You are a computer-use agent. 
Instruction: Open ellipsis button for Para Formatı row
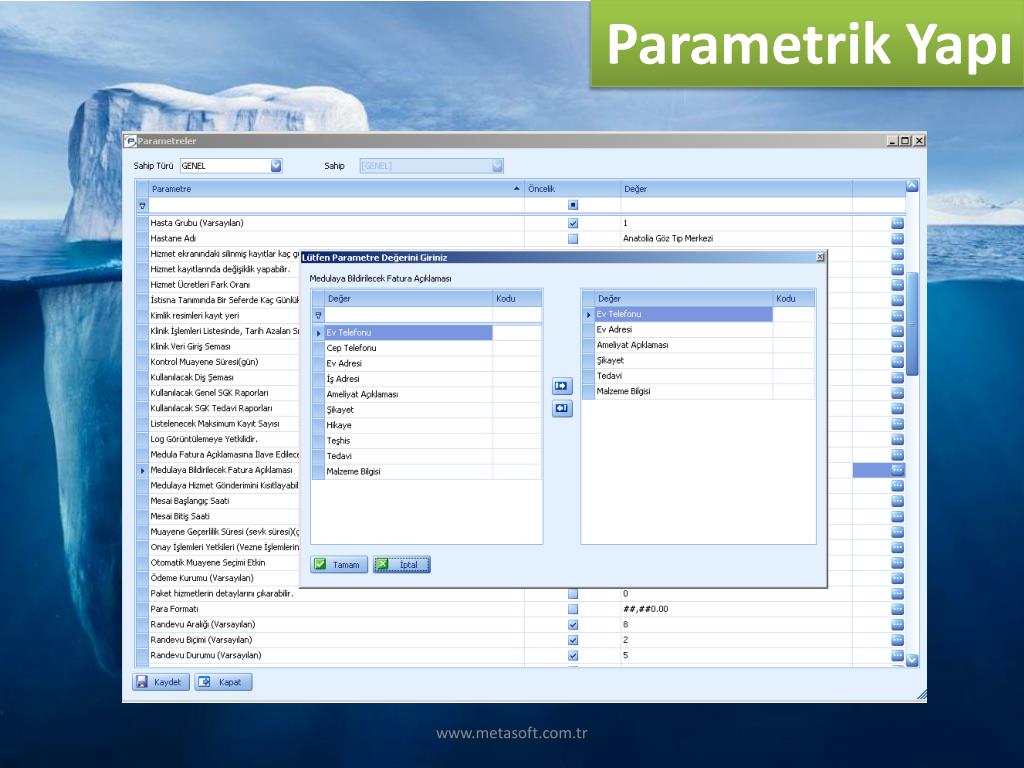[x=897, y=609]
